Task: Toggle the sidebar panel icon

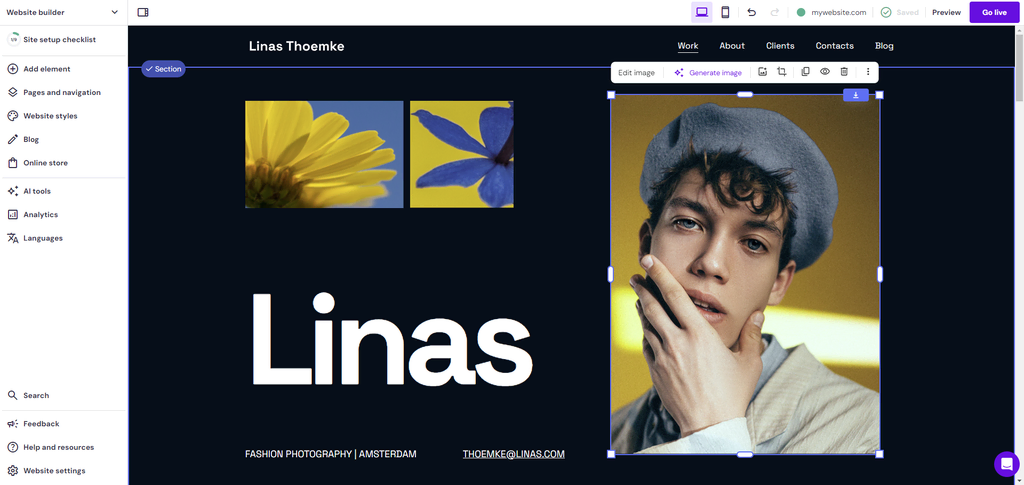Action: click(143, 12)
